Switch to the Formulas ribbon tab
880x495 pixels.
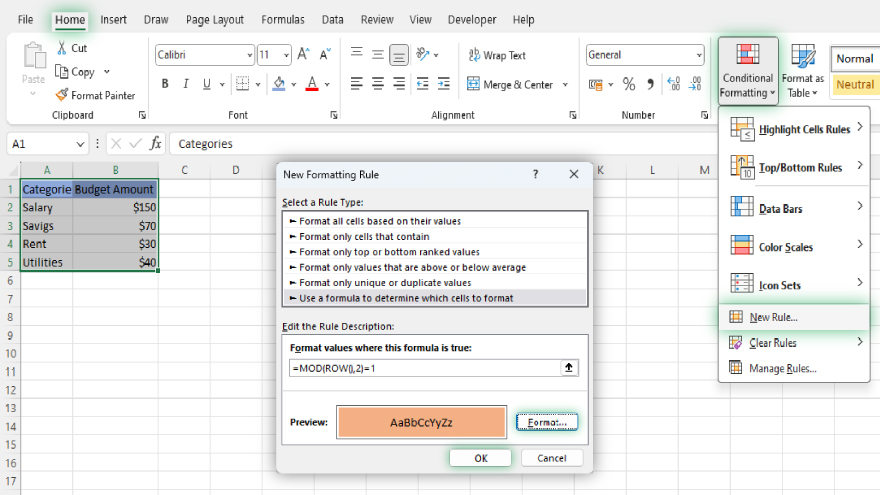pyautogui.click(x=282, y=19)
